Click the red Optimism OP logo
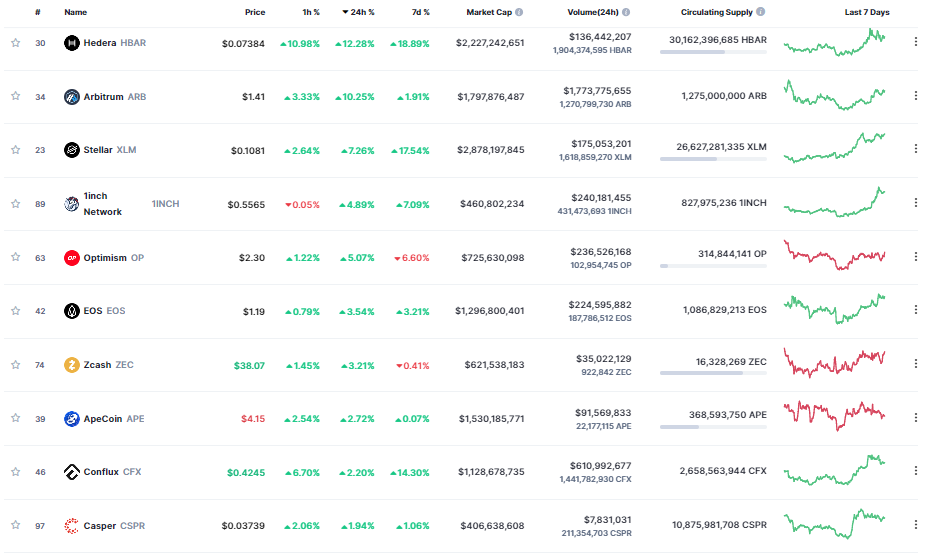This screenshot has width=930, height=553. pyautogui.click(x=72, y=258)
